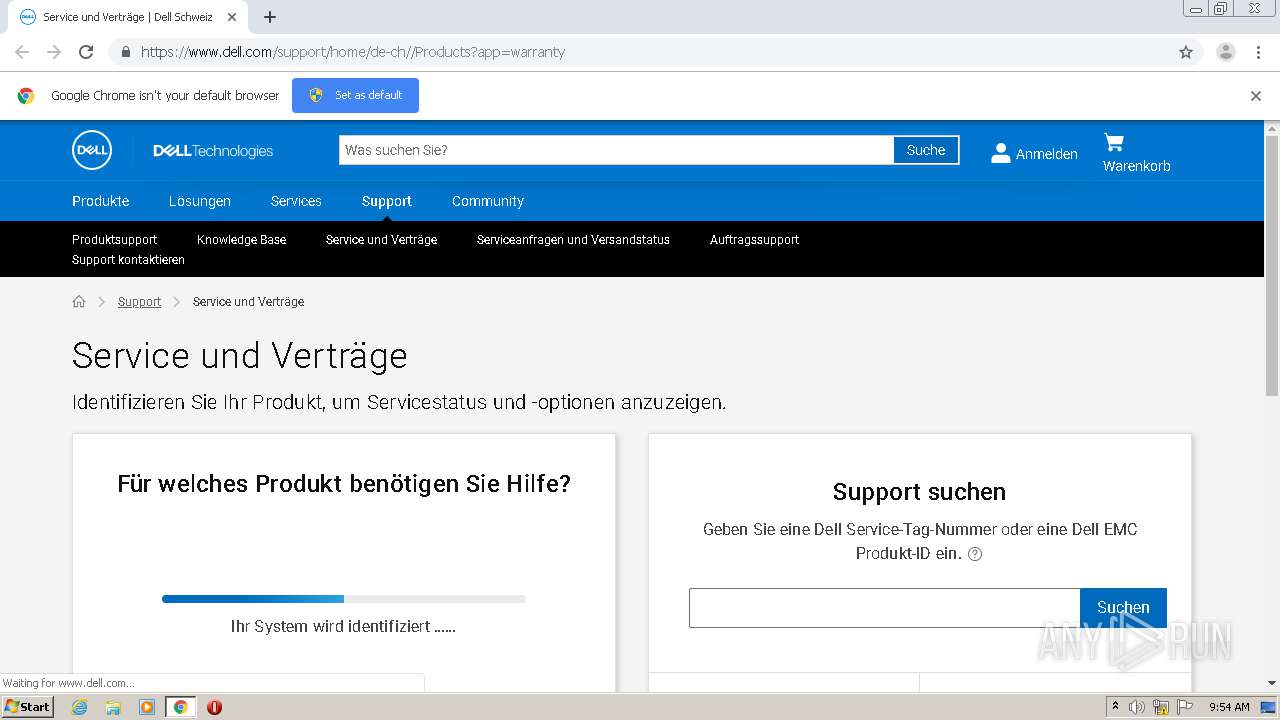The width and height of the screenshot is (1280, 720).
Task: Click the Suche button
Action: coord(926,150)
